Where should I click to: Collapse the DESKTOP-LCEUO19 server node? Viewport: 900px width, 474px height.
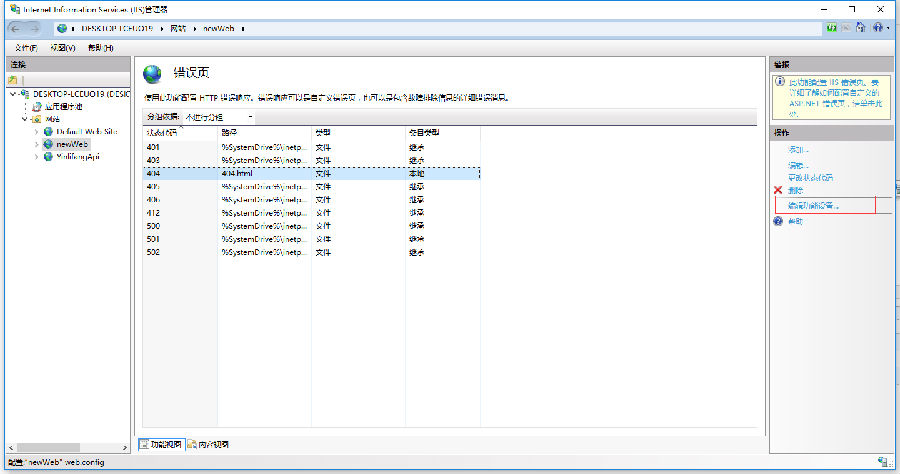coord(13,94)
